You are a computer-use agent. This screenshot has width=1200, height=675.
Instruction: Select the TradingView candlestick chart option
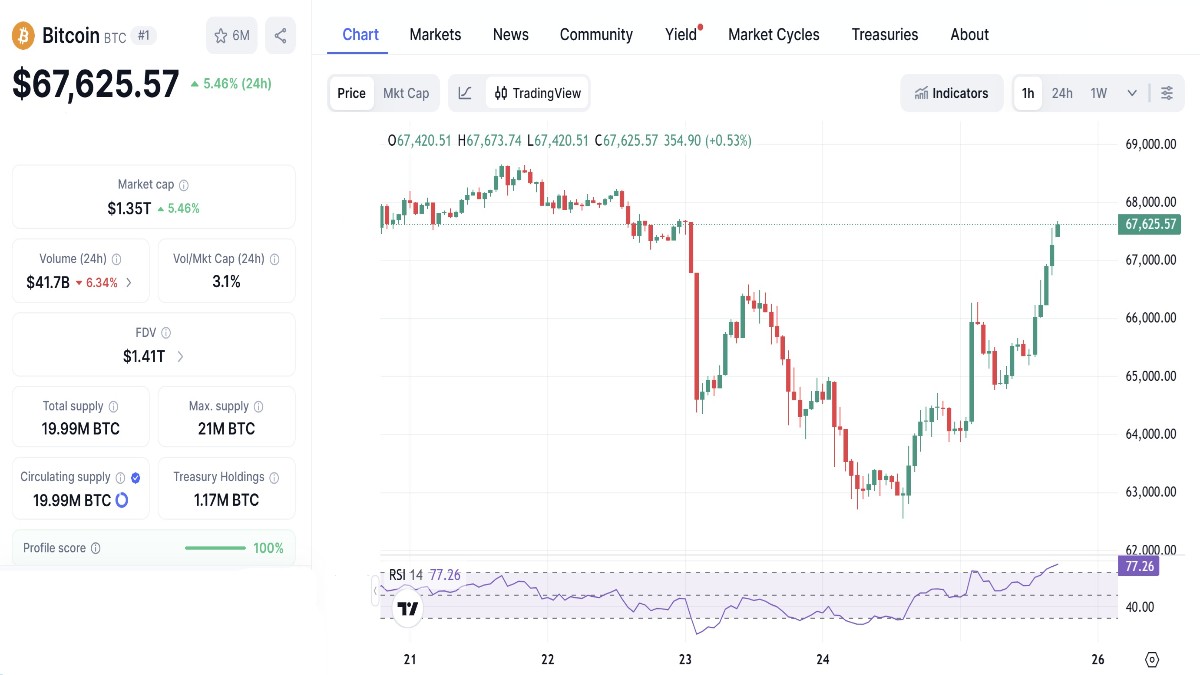[537, 93]
